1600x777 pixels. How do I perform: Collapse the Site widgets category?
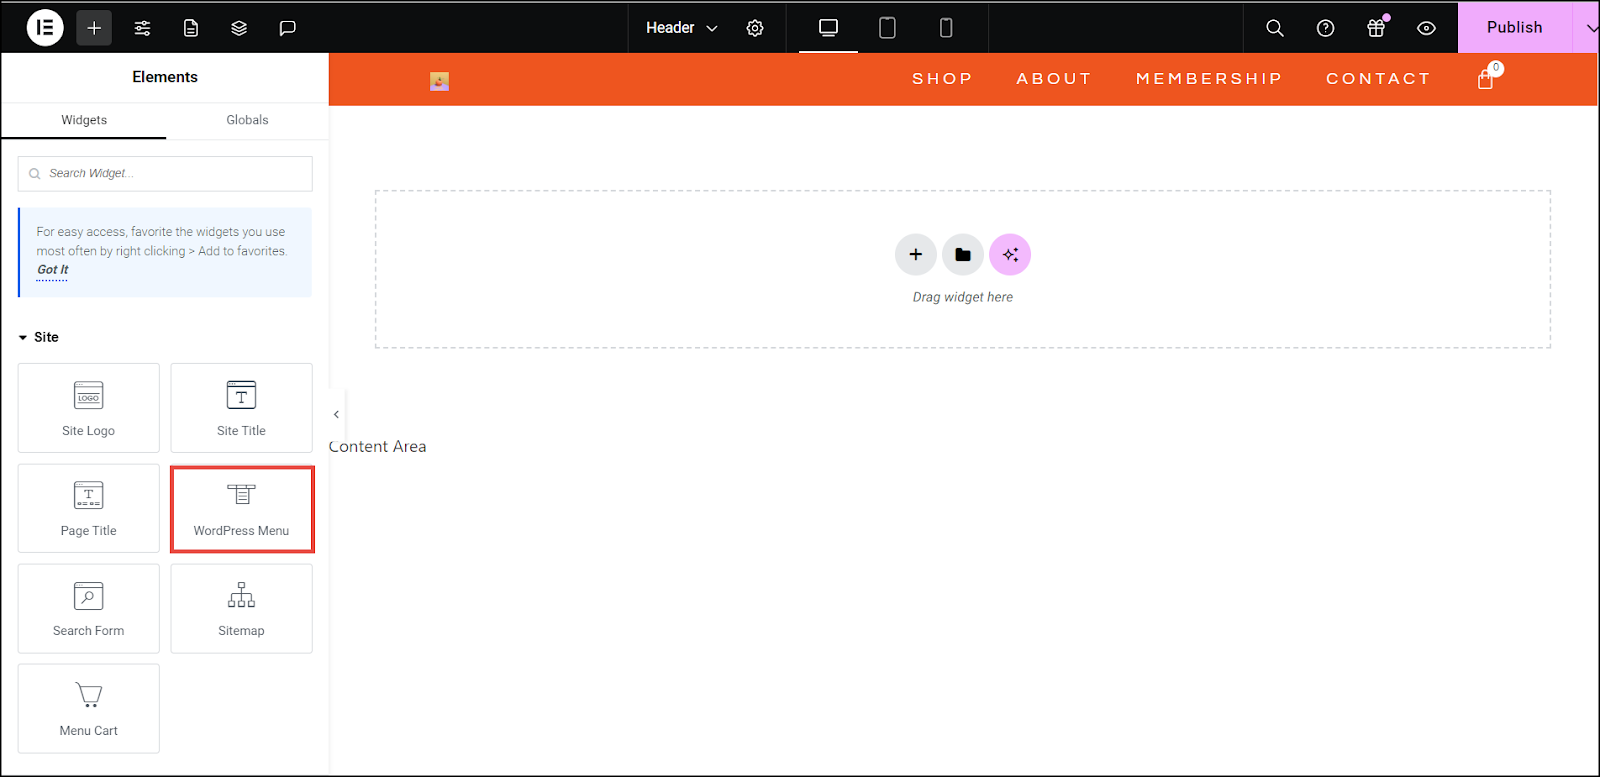point(39,337)
